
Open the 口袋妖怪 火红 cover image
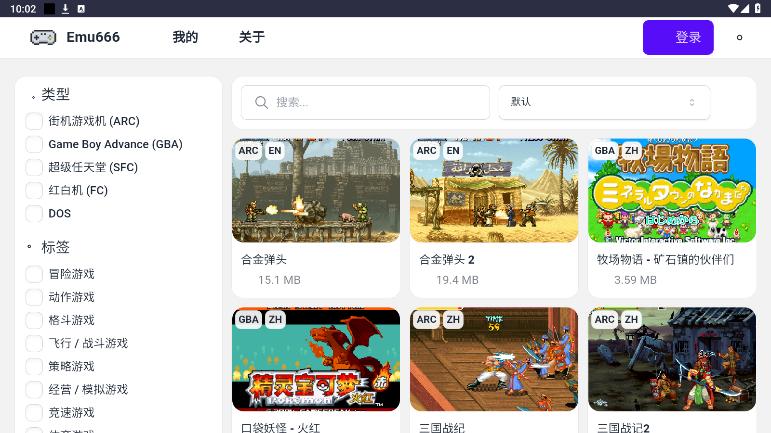pyautogui.click(x=316, y=359)
